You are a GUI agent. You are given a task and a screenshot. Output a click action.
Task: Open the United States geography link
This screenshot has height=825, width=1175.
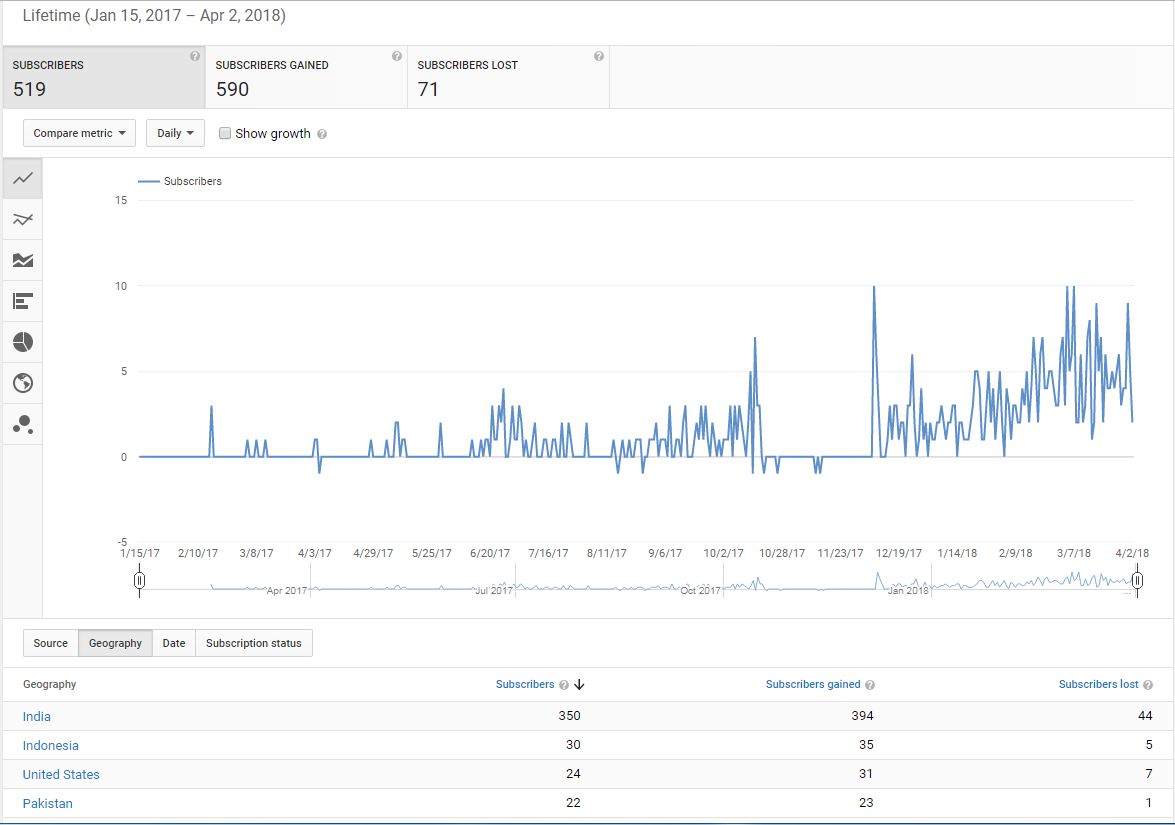point(61,774)
